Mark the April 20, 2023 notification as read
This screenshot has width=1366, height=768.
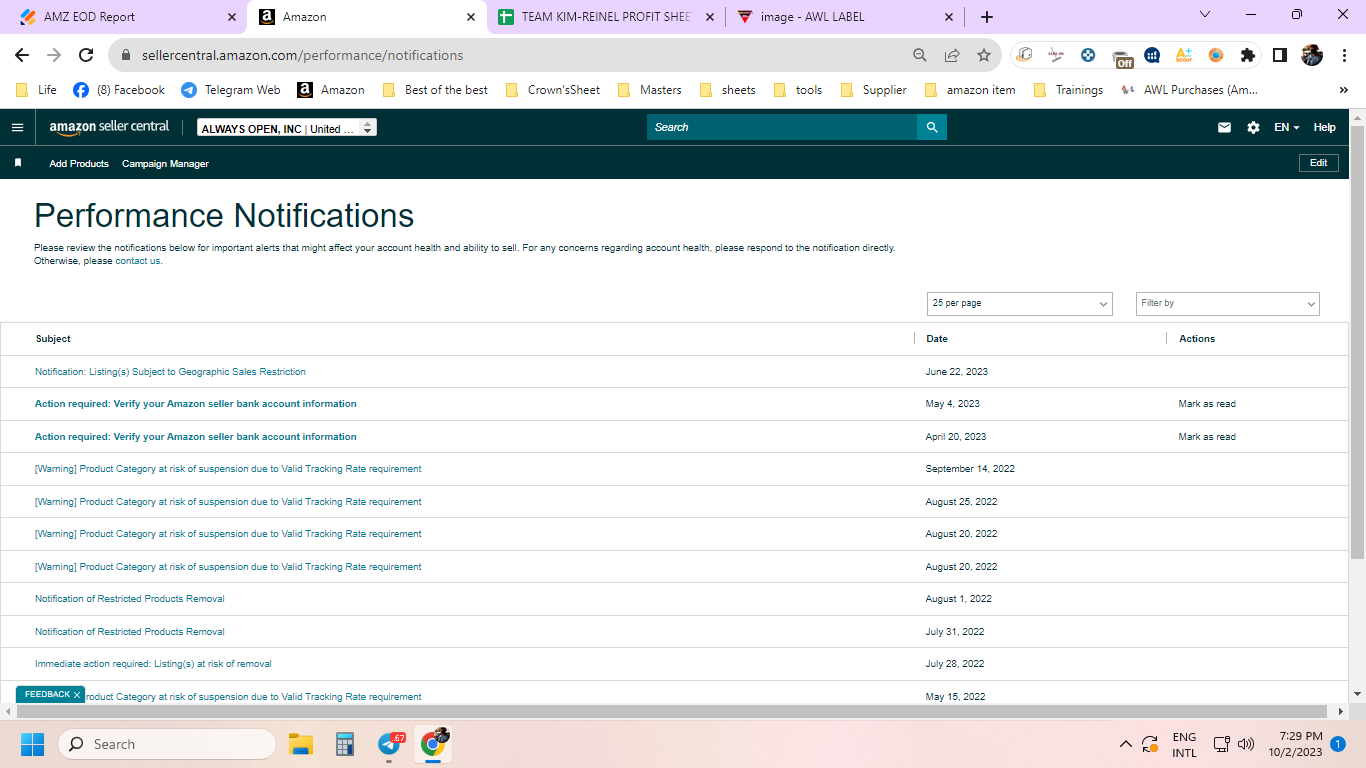[x=1207, y=437]
